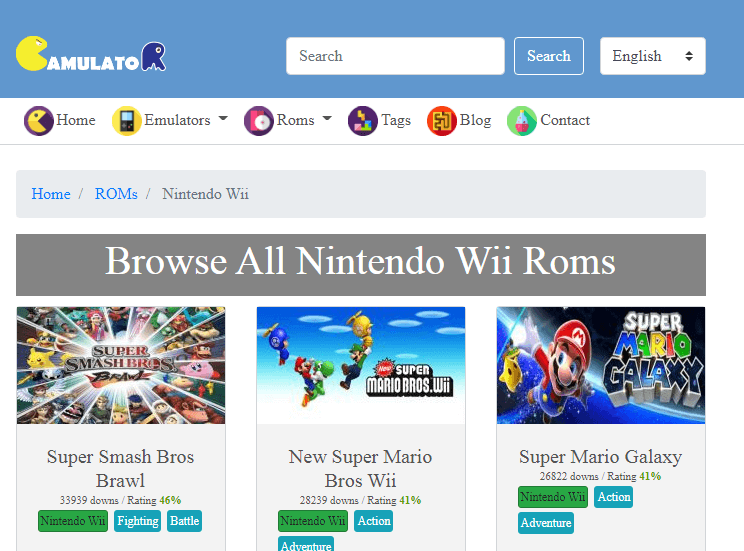Open the Contact page
The width and height of the screenshot is (744, 551).
(565, 120)
